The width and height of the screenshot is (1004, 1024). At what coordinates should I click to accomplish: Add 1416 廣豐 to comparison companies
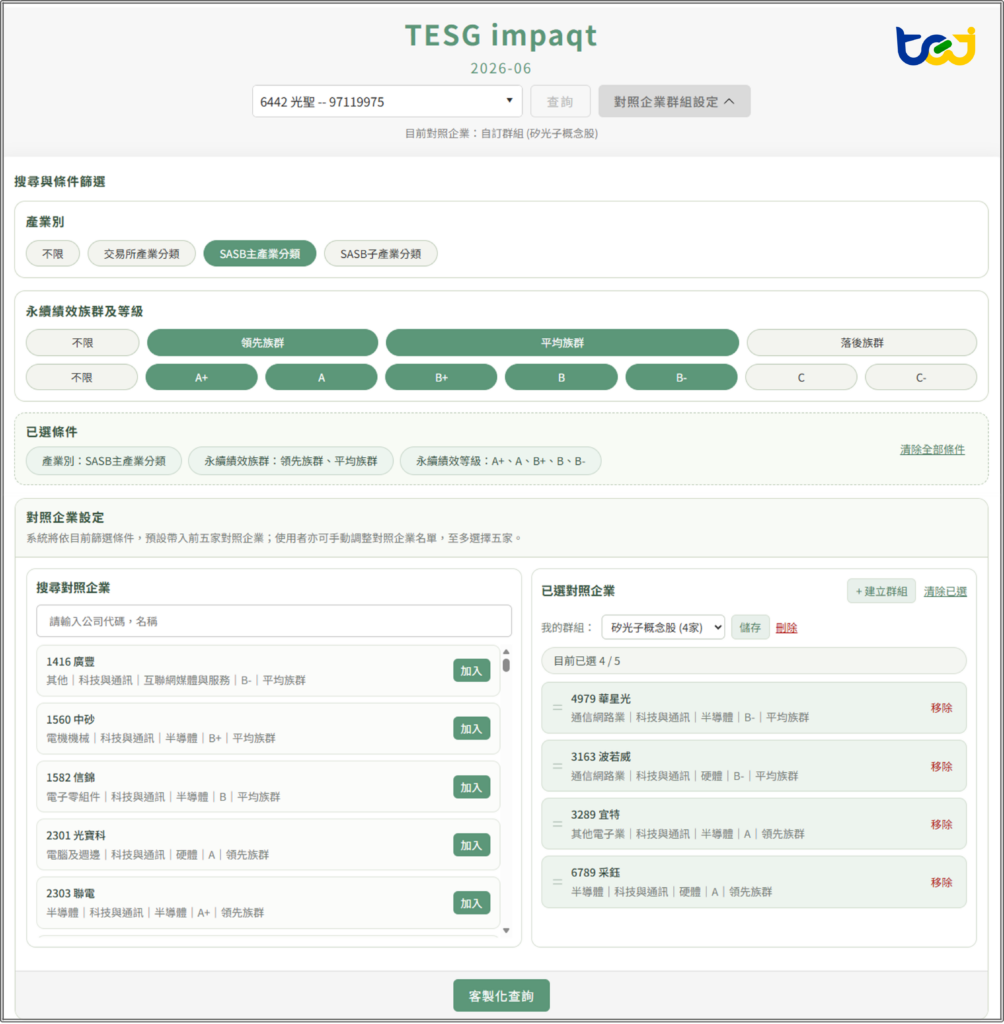point(472,671)
